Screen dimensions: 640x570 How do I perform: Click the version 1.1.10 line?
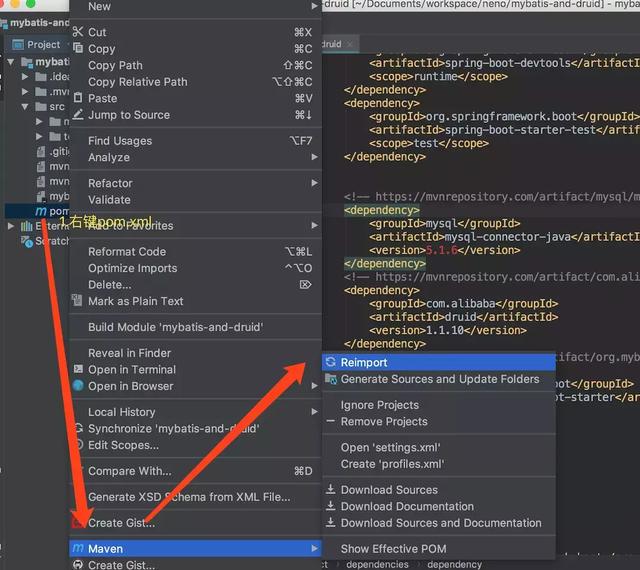click(448, 330)
